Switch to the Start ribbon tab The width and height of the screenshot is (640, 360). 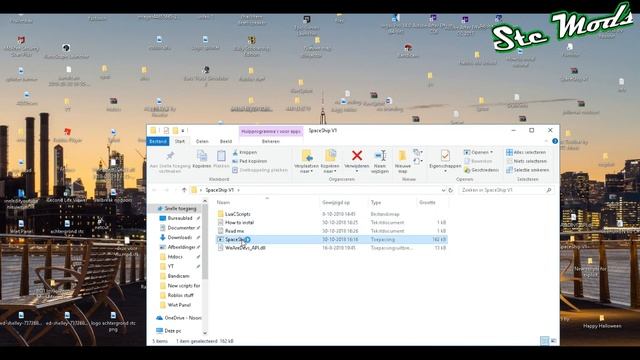pyautogui.click(x=180, y=141)
